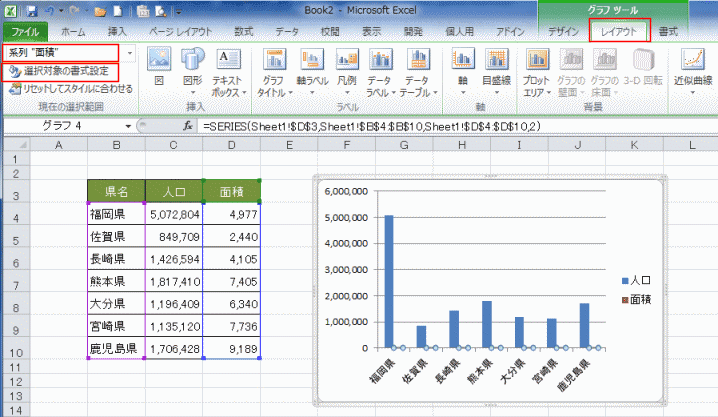Click the formula bar SERIES text
The image size is (718, 417).
coord(370,127)
